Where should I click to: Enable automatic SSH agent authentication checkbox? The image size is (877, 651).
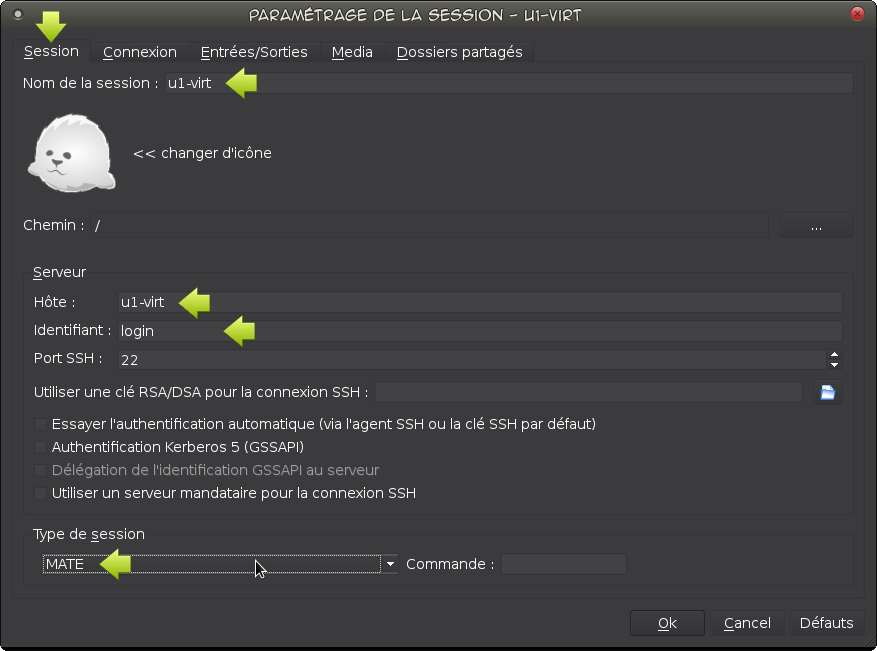point(41,424)
